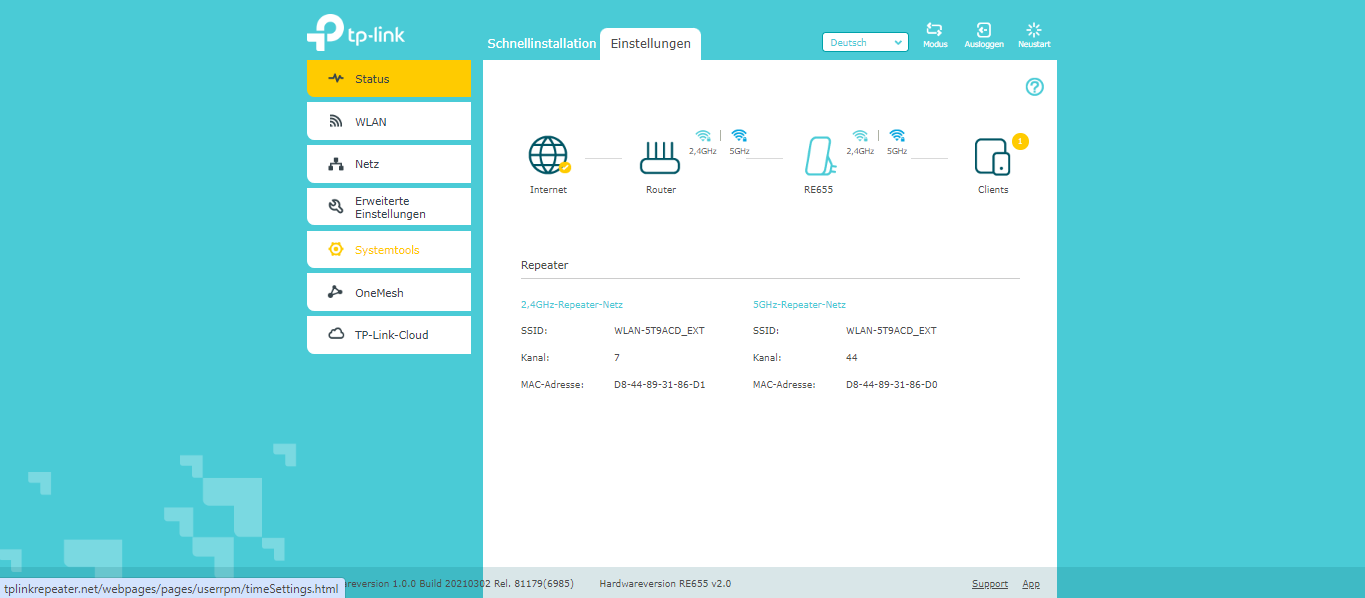Click the clients count badge

tap(1020, 142)
